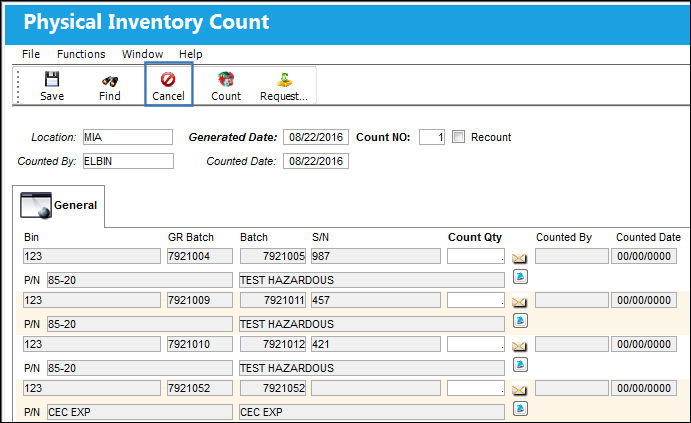Toggle the Recount checkbox

click(x=458, y=137)
